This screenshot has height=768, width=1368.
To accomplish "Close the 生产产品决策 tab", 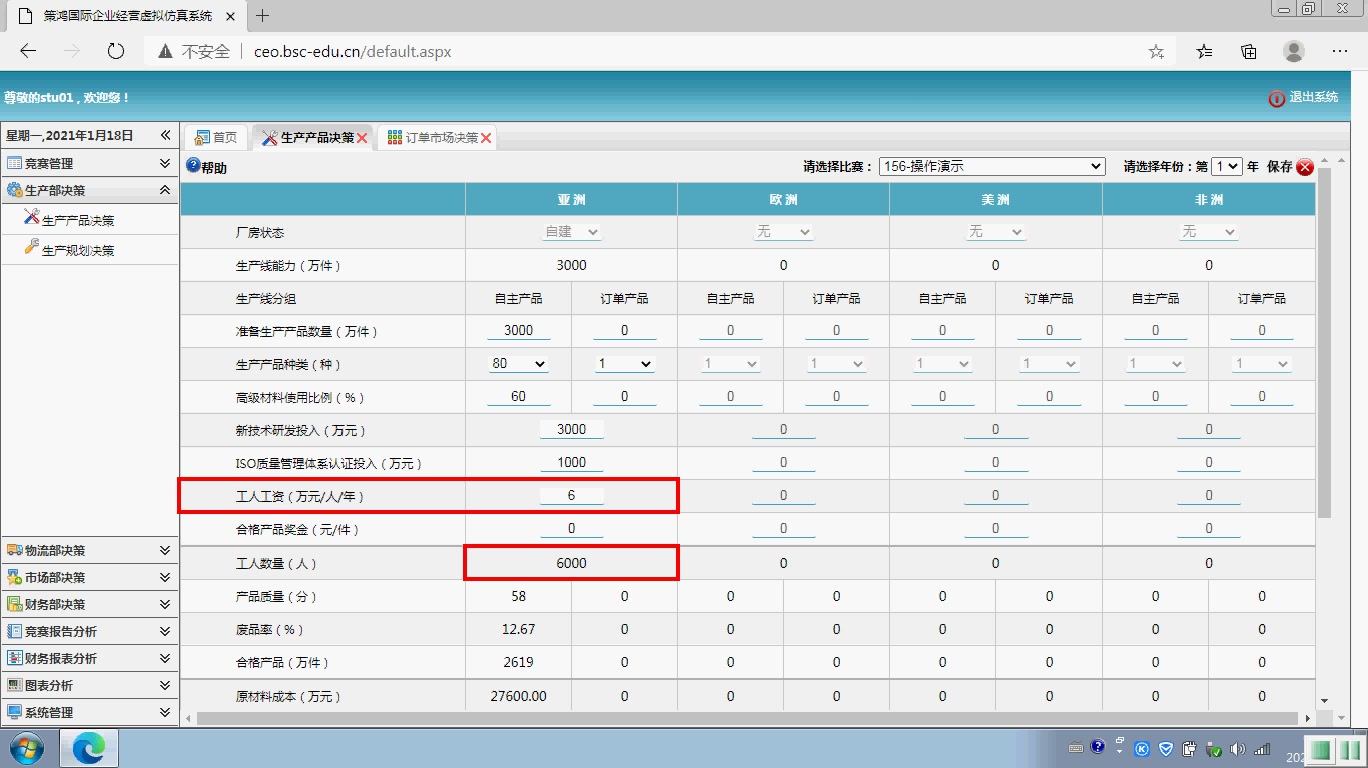I will pyautogui.click(x=362, y=138).
